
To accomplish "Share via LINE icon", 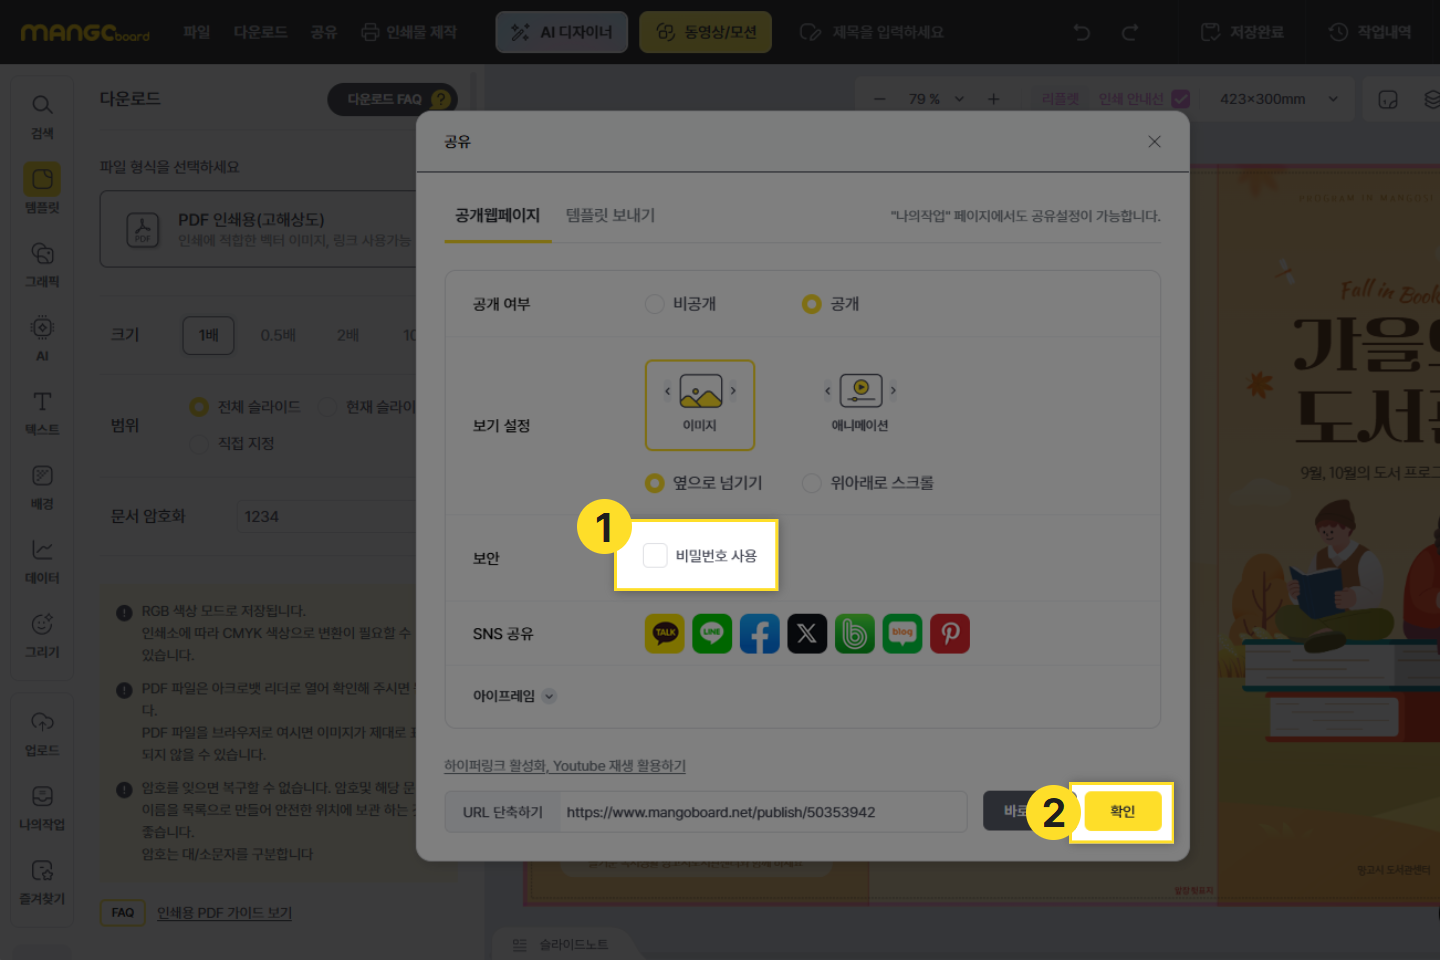I will point(712,633).
